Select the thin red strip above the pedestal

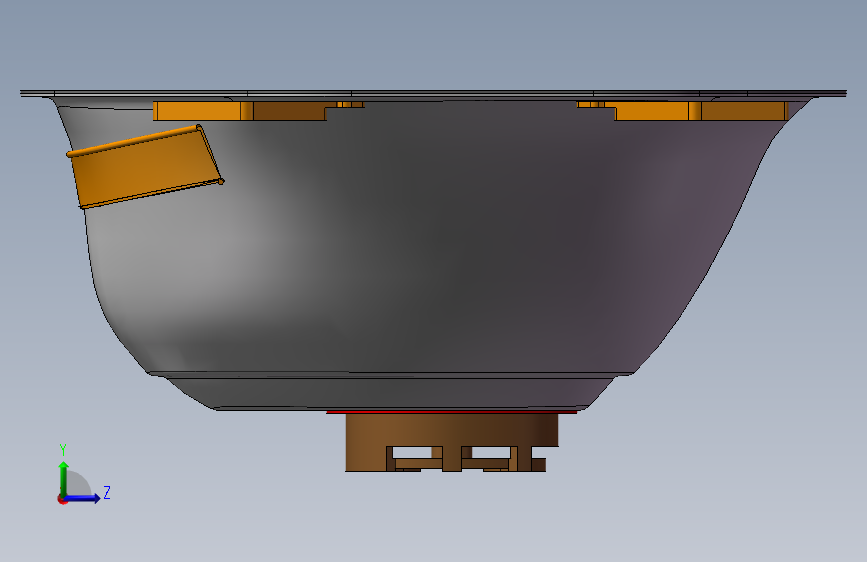pyautogui.click(x=451, y=412)
